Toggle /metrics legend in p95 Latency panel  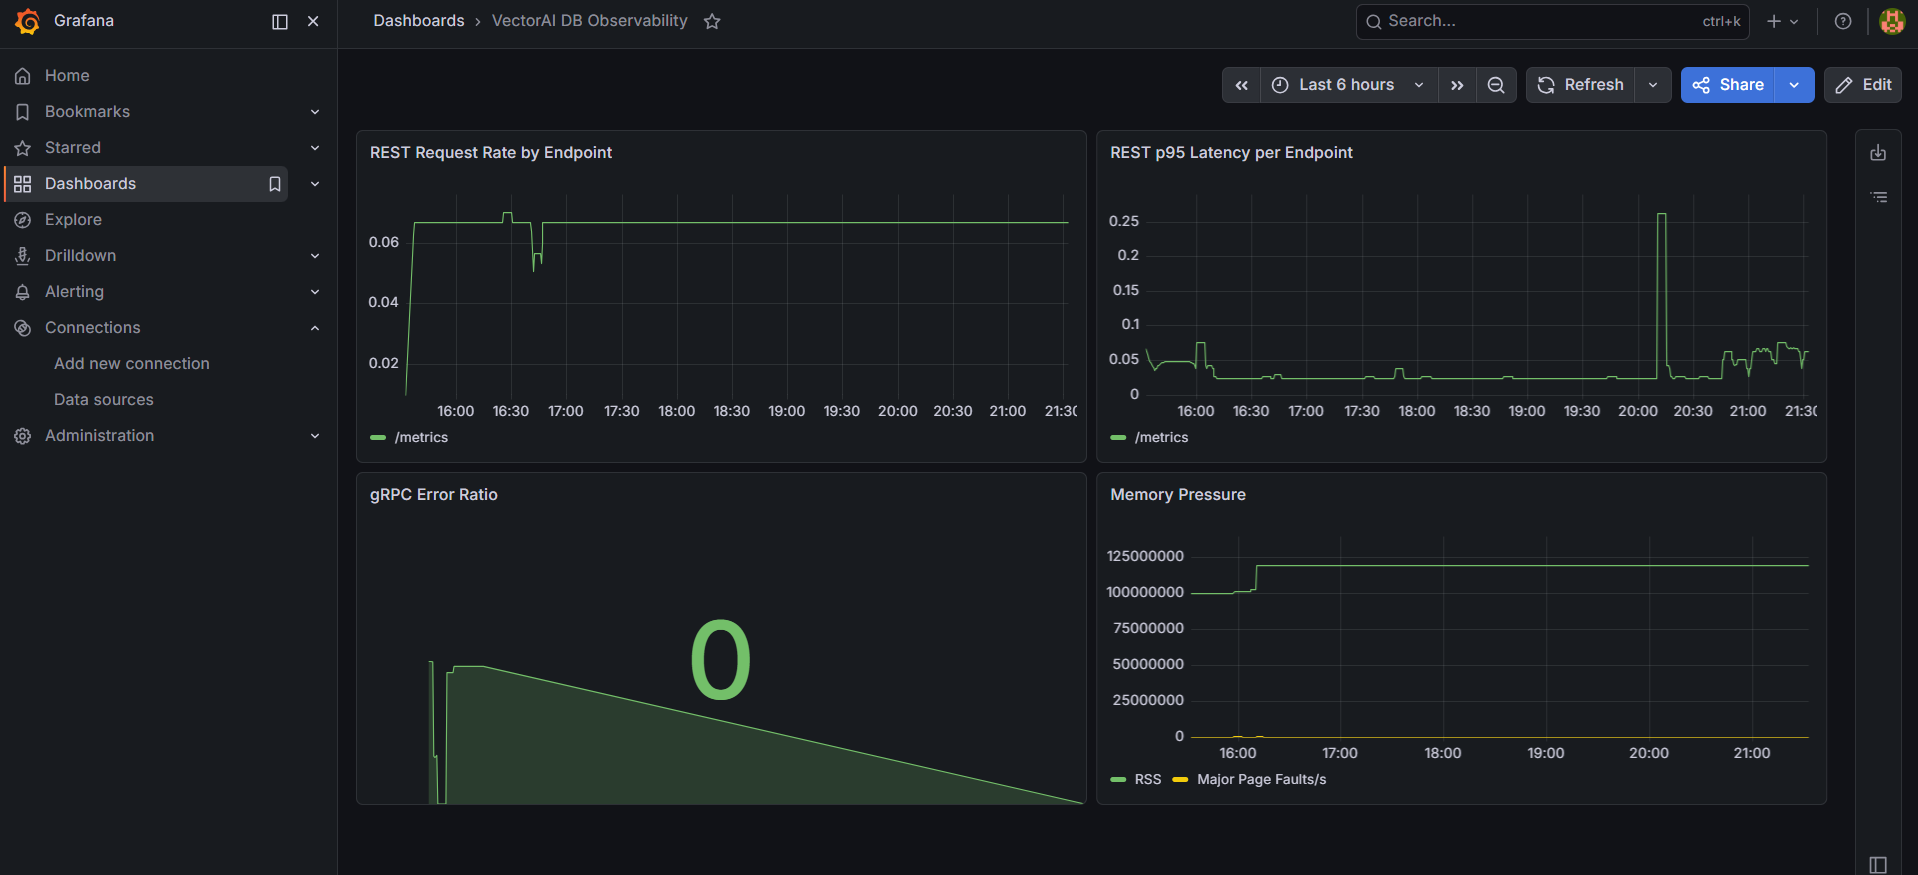pos(1161,438)
